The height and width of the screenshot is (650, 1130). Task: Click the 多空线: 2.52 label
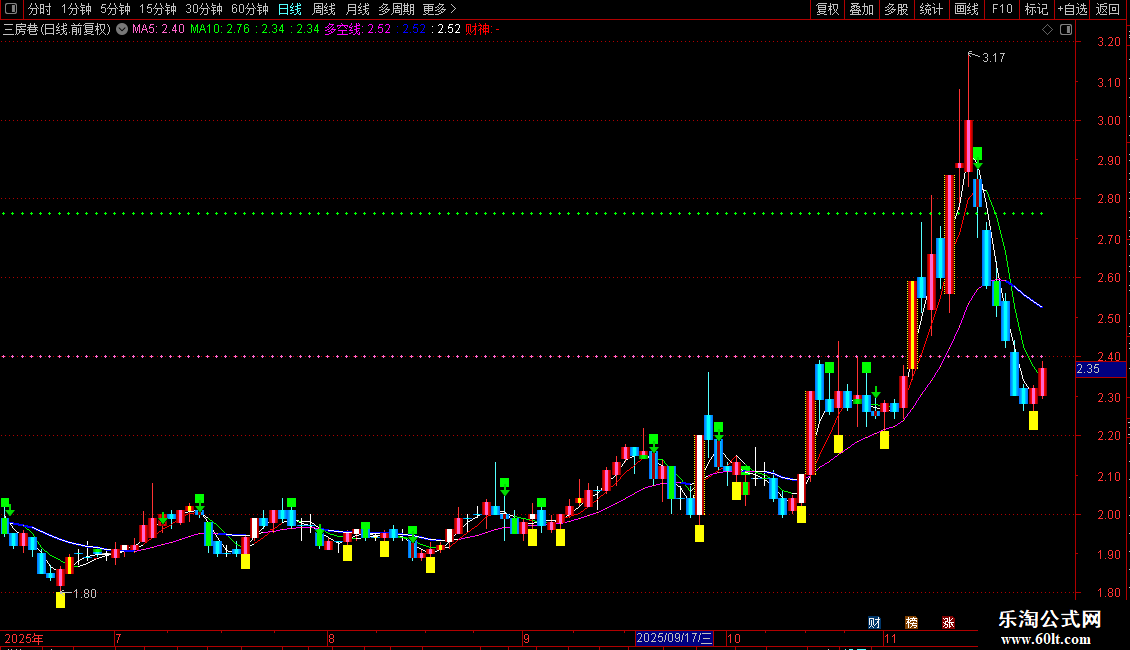pos(357,30)
